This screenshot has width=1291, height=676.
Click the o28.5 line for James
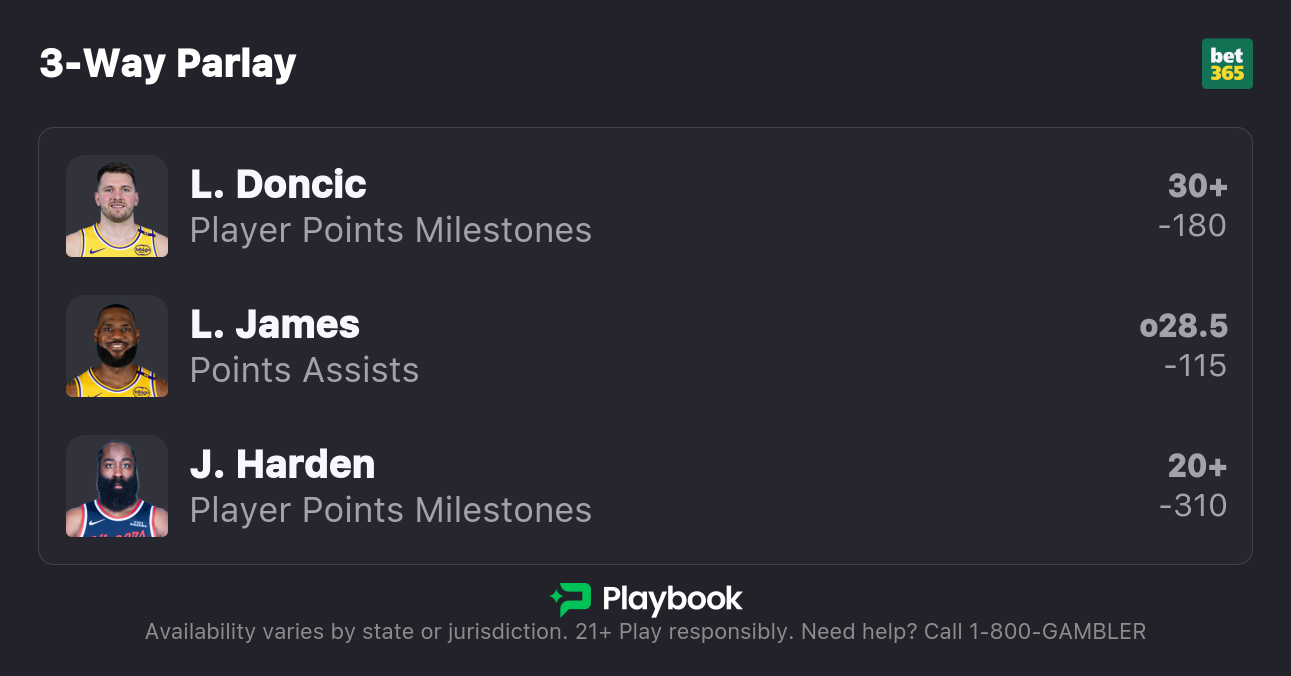[x=1183, y=326]
